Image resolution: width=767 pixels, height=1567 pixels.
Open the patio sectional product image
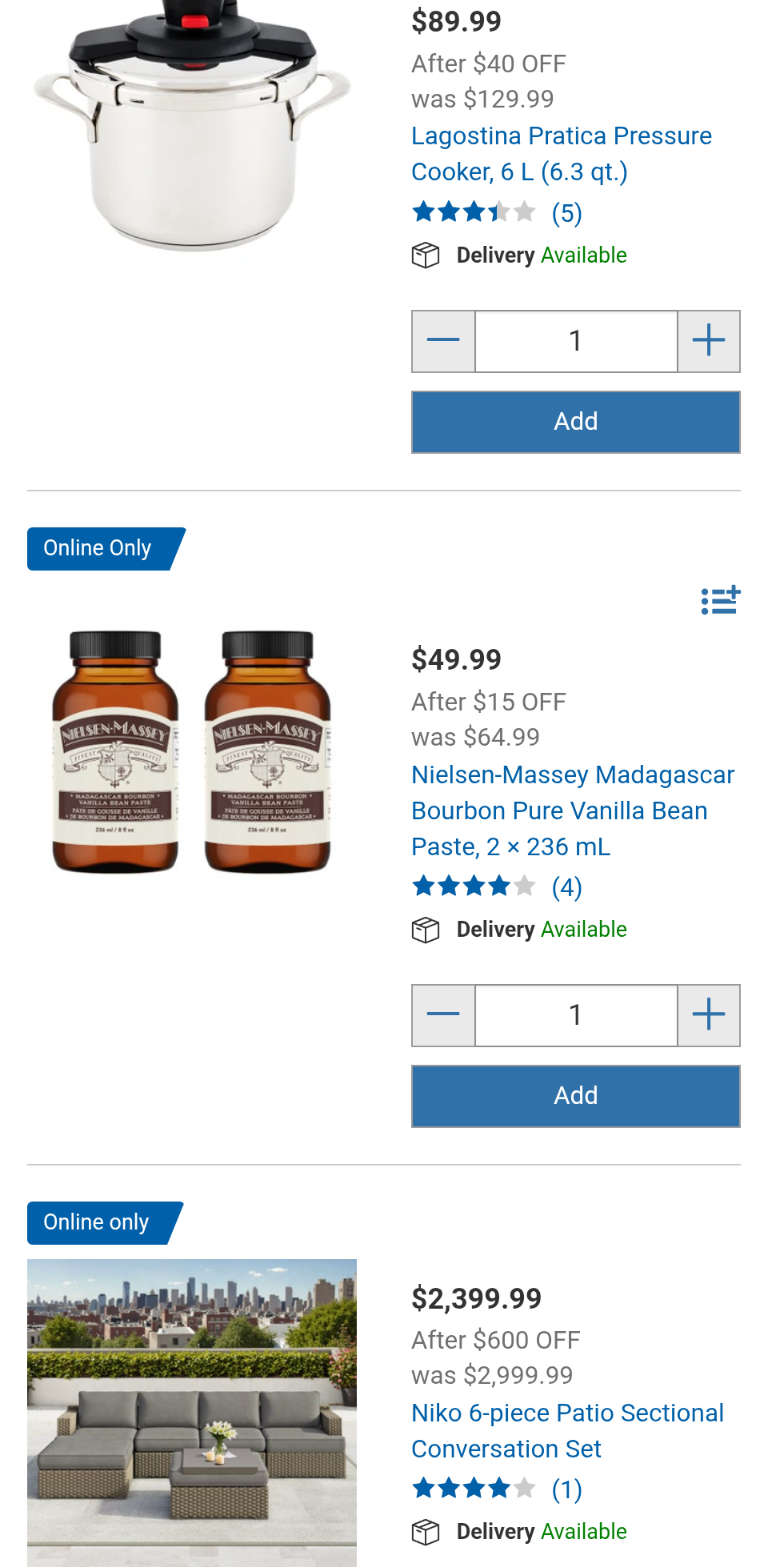click(x=191, y=1411)
